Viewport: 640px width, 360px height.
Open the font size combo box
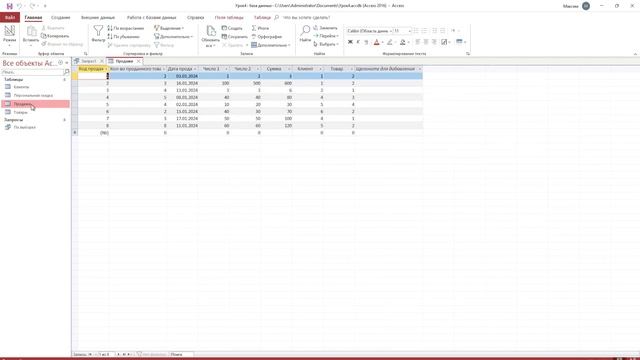(x=402, y=31)
